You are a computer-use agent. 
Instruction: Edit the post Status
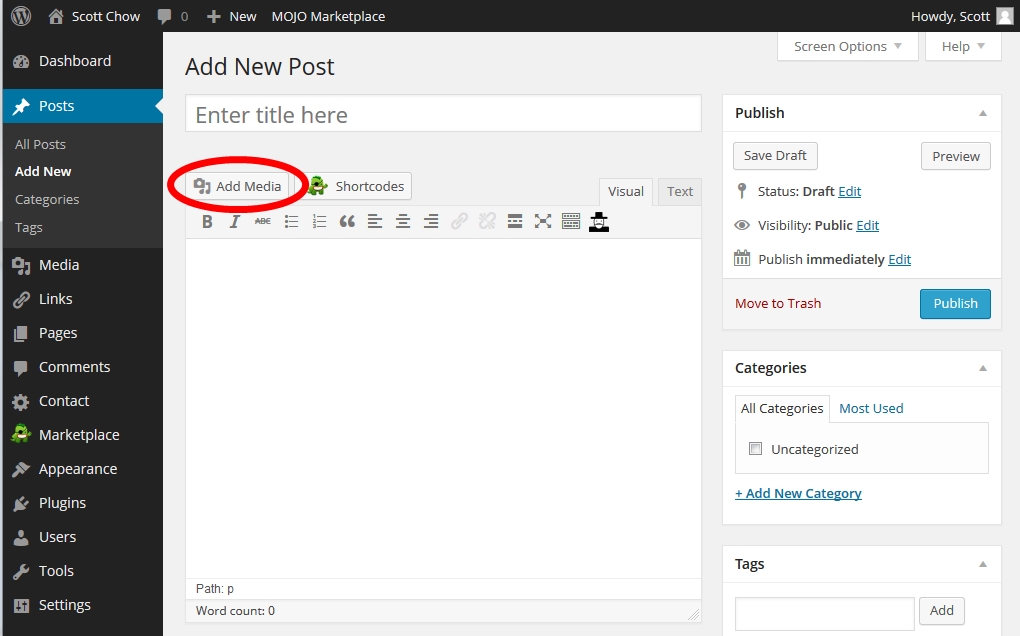point(850,191)
